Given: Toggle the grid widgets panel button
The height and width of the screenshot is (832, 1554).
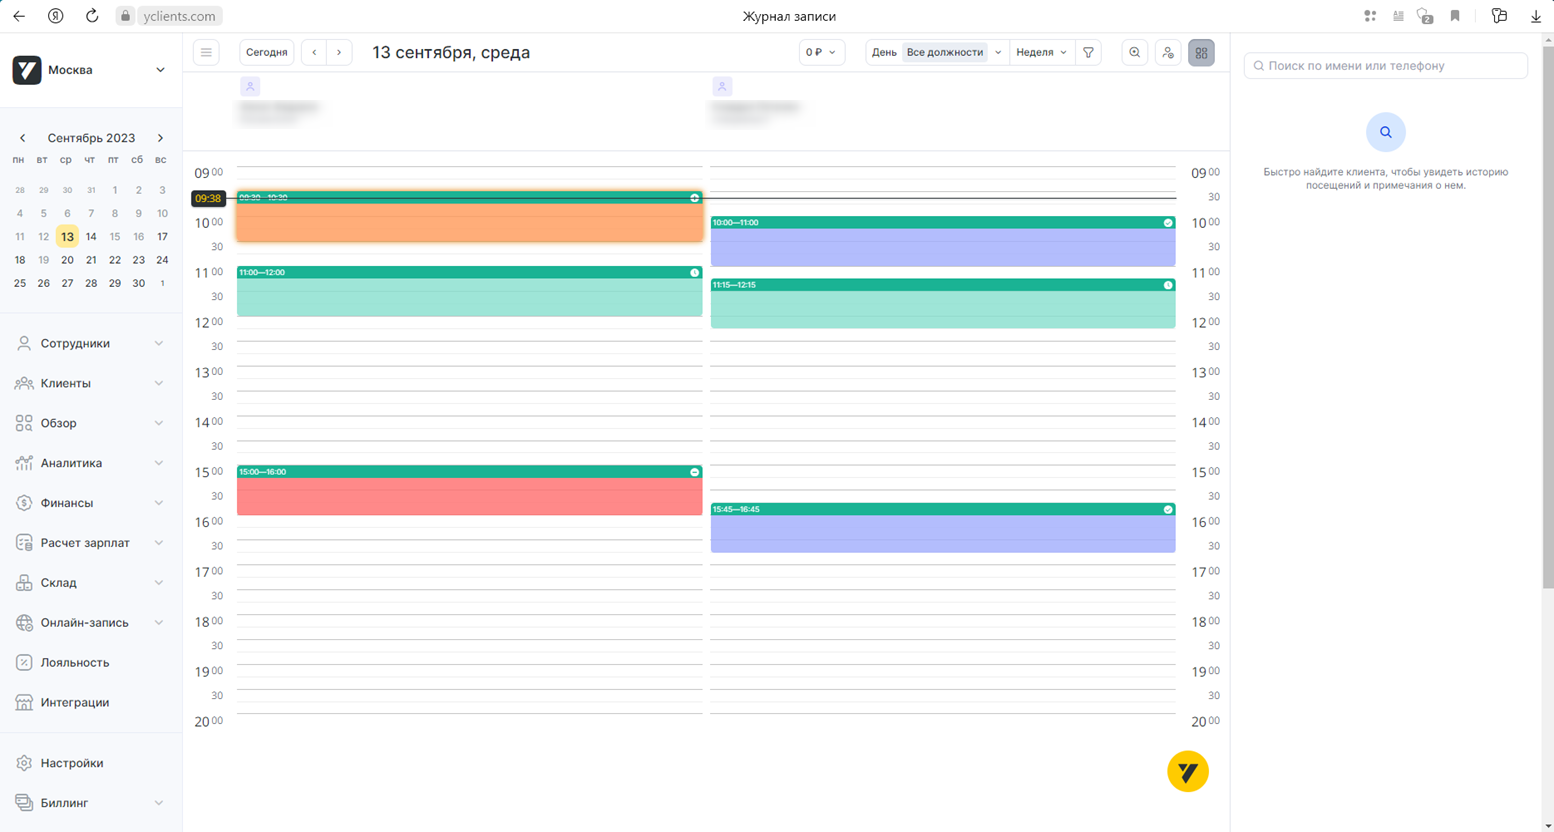Looking at the screenshot, I should pos(1201,53).
